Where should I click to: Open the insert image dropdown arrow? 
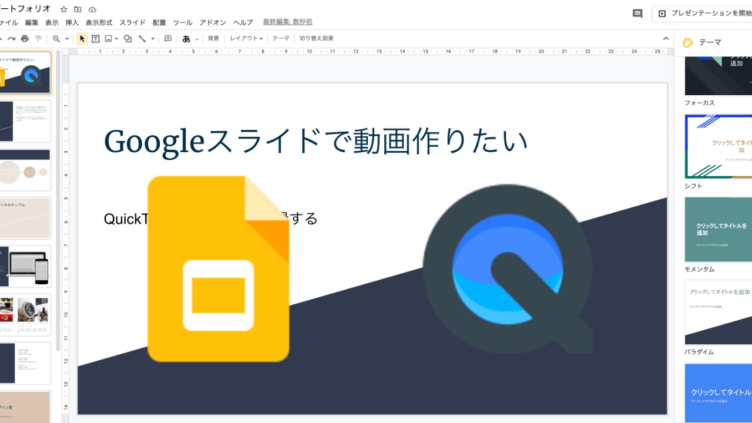click(117, 39)
